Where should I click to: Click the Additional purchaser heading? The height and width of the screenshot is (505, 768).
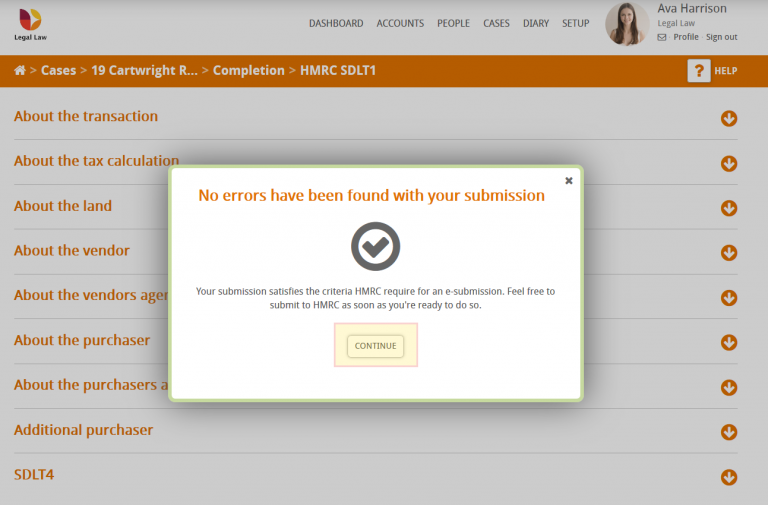(x=83, y=430)
